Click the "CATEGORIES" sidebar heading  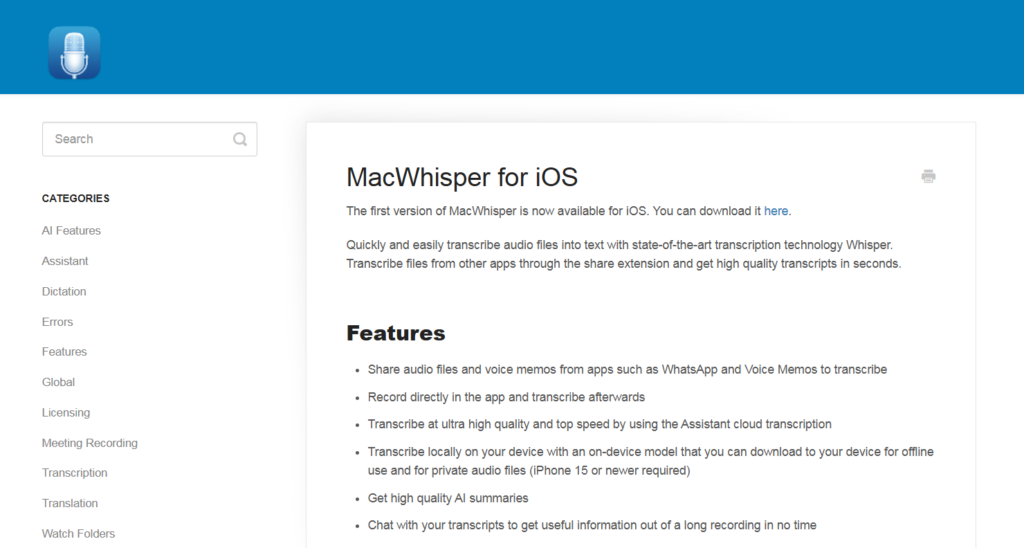click(x=76, y=199)
